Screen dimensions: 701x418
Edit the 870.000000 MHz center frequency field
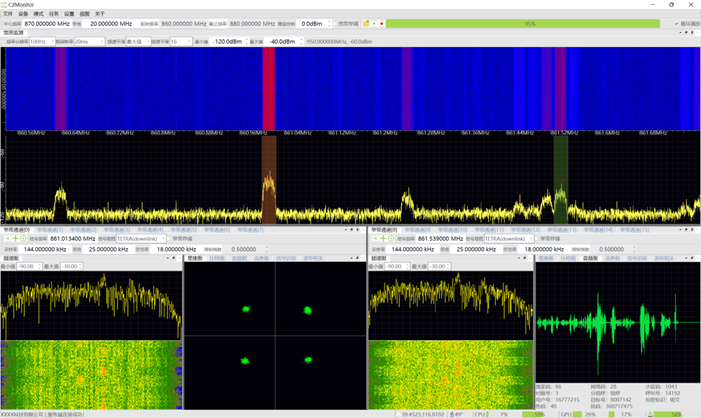tap(46, 23)
